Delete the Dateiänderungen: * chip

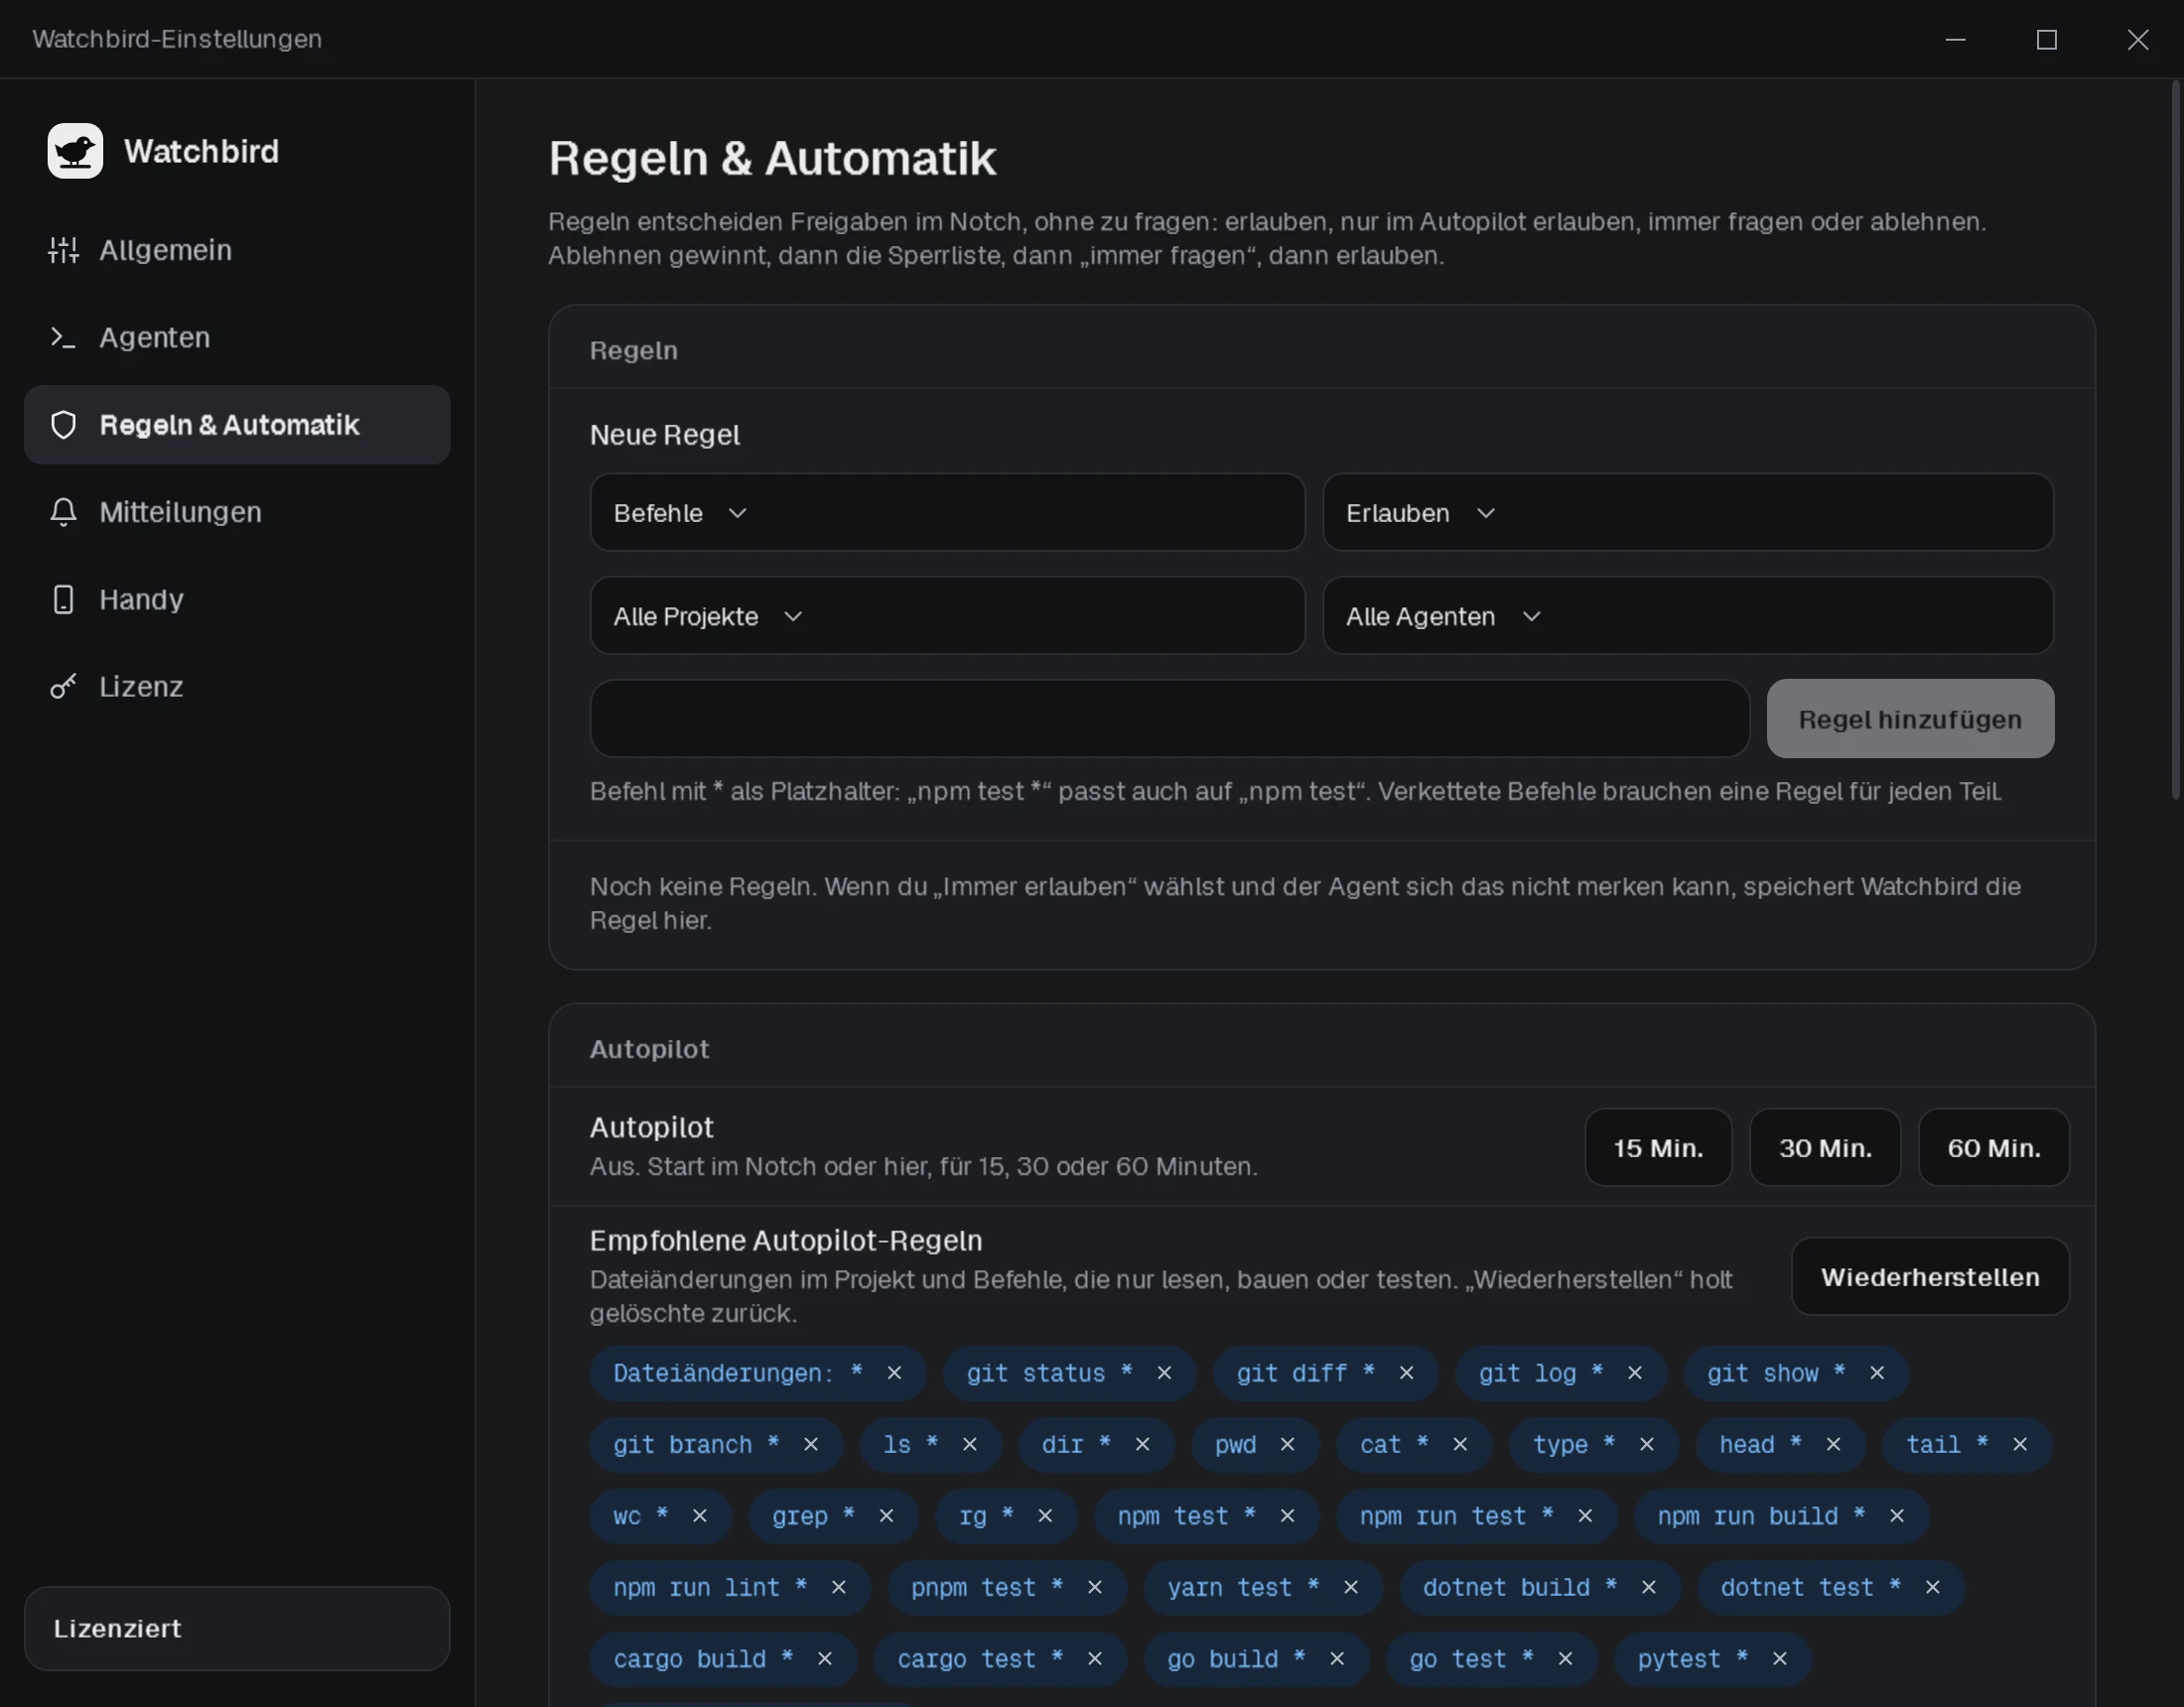(x=894, y=1373)
